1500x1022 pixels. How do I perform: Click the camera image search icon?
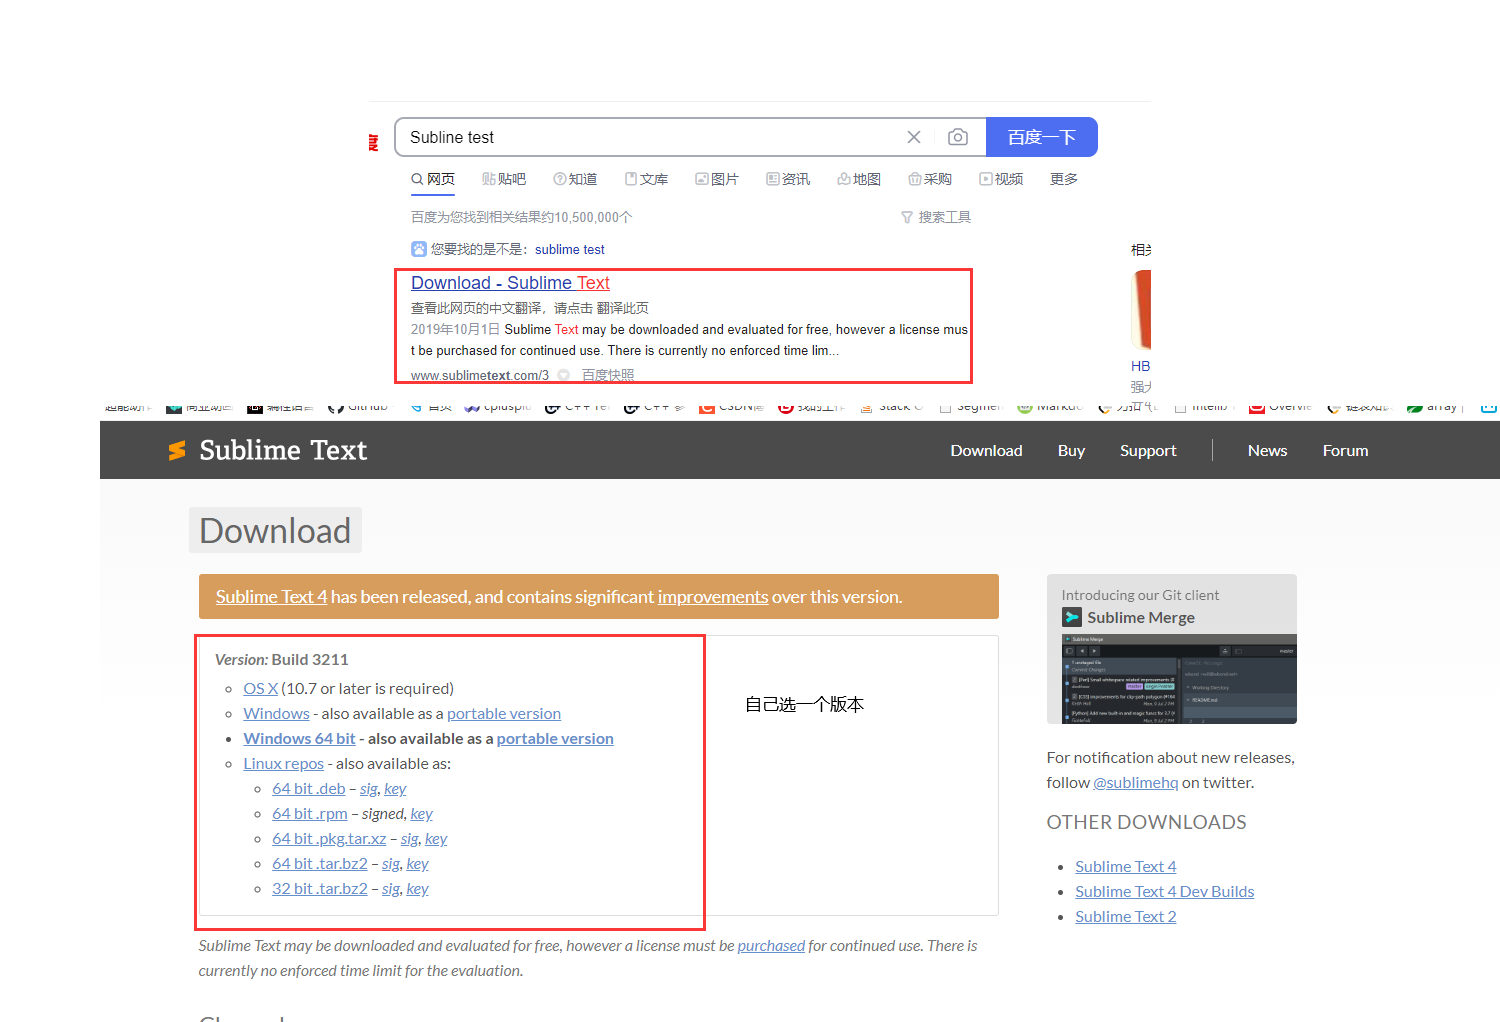957,137
